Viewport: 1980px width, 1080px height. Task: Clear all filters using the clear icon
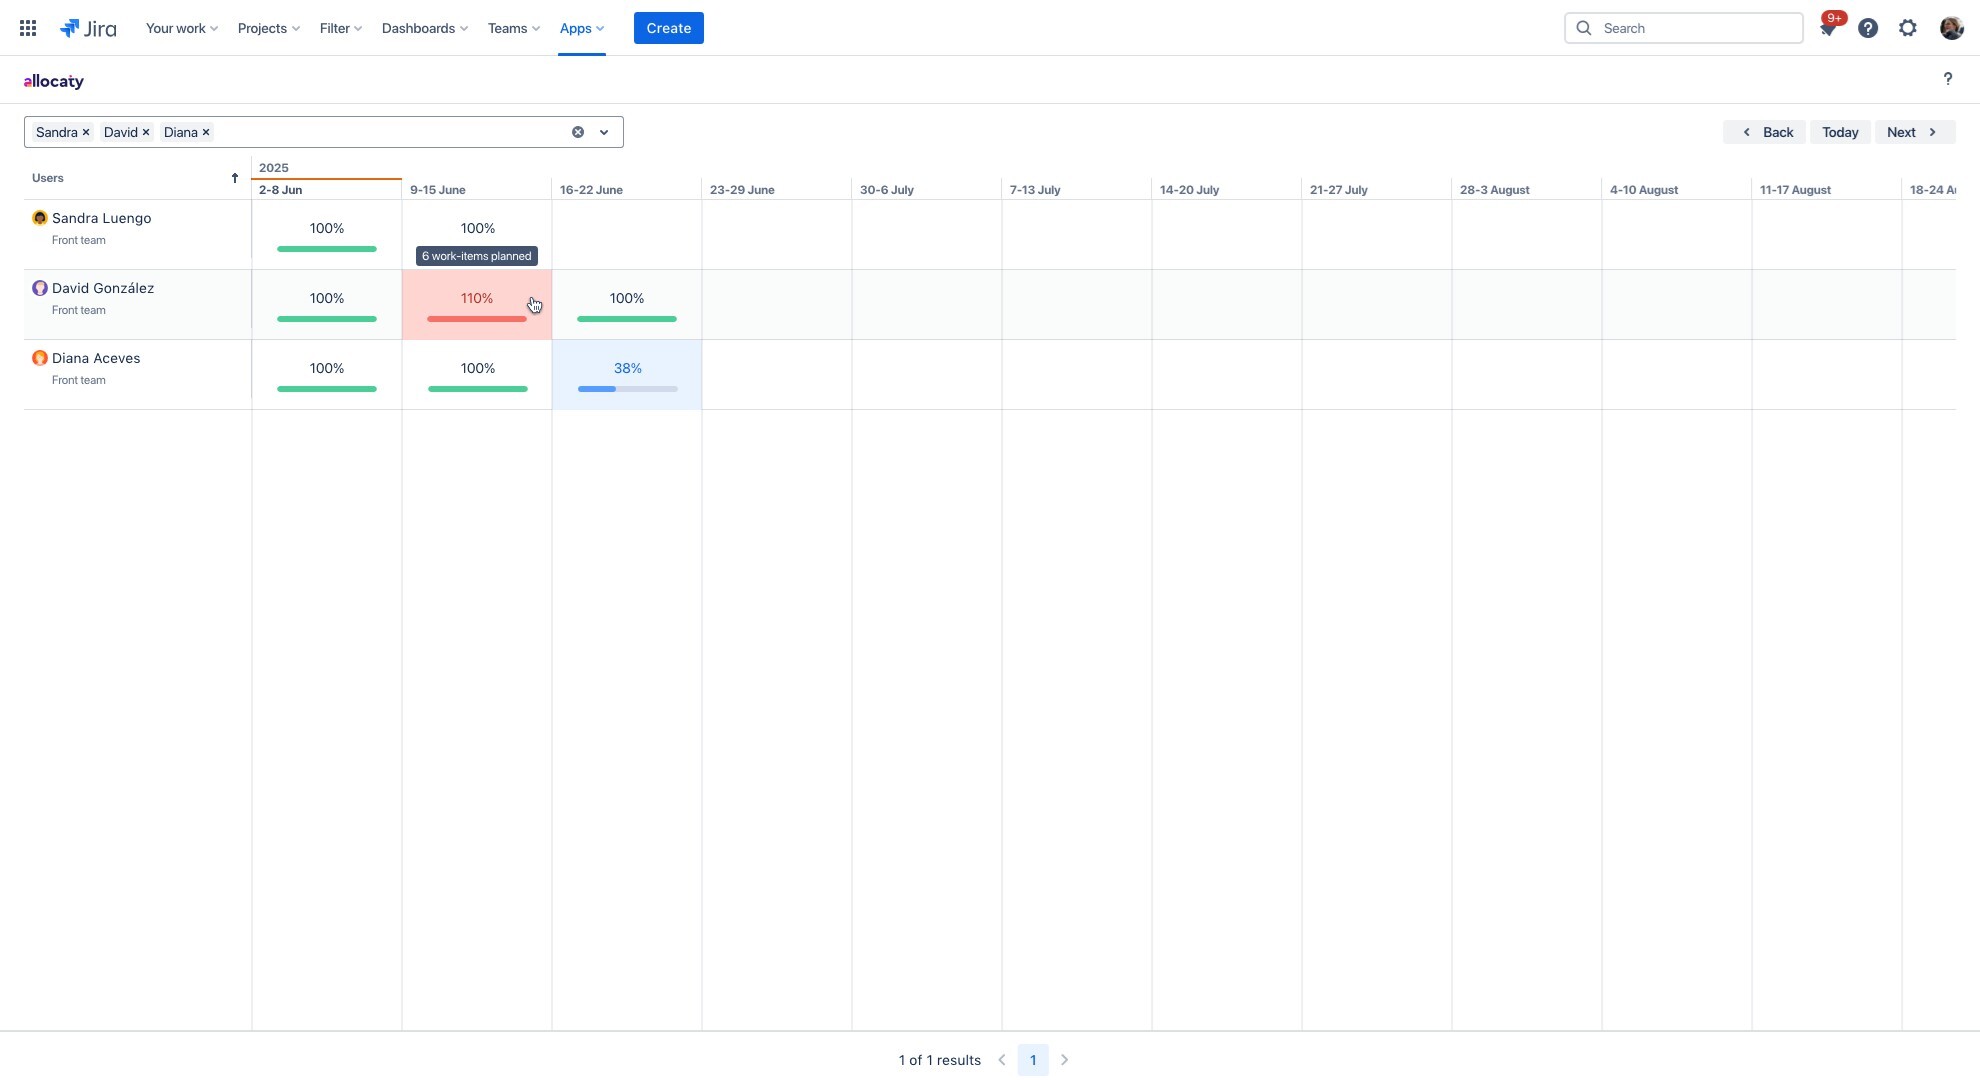[576, 131]
